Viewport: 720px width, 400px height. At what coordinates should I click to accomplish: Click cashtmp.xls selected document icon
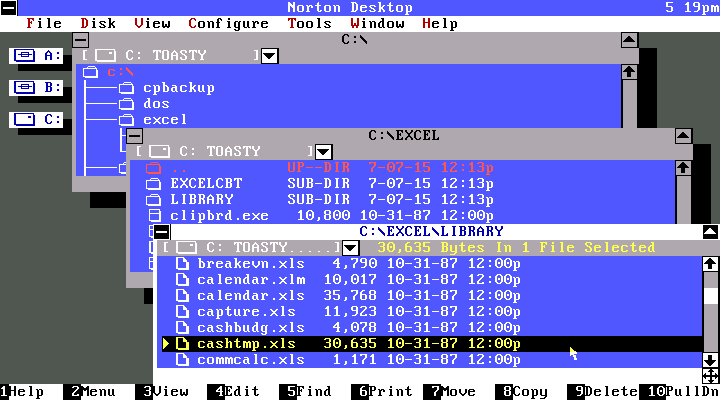[182, 344]
